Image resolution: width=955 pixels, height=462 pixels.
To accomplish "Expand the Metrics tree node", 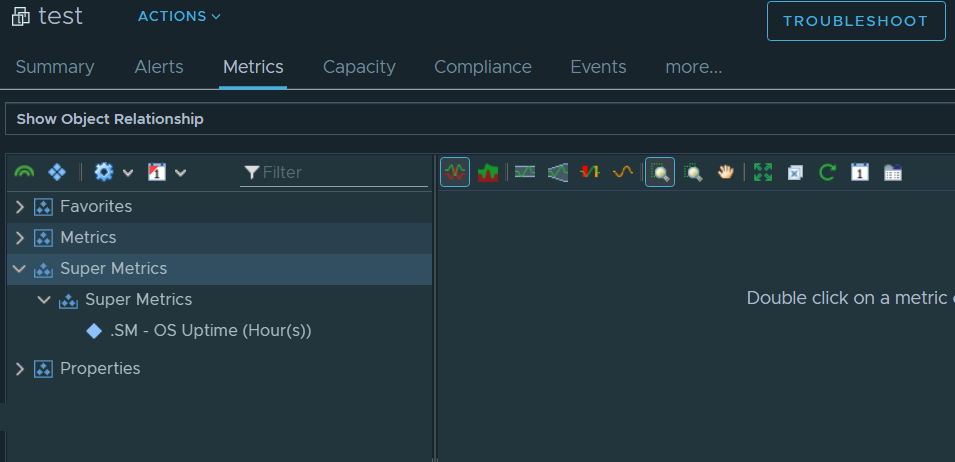I will pyautogui.click(x=19, y=237).
